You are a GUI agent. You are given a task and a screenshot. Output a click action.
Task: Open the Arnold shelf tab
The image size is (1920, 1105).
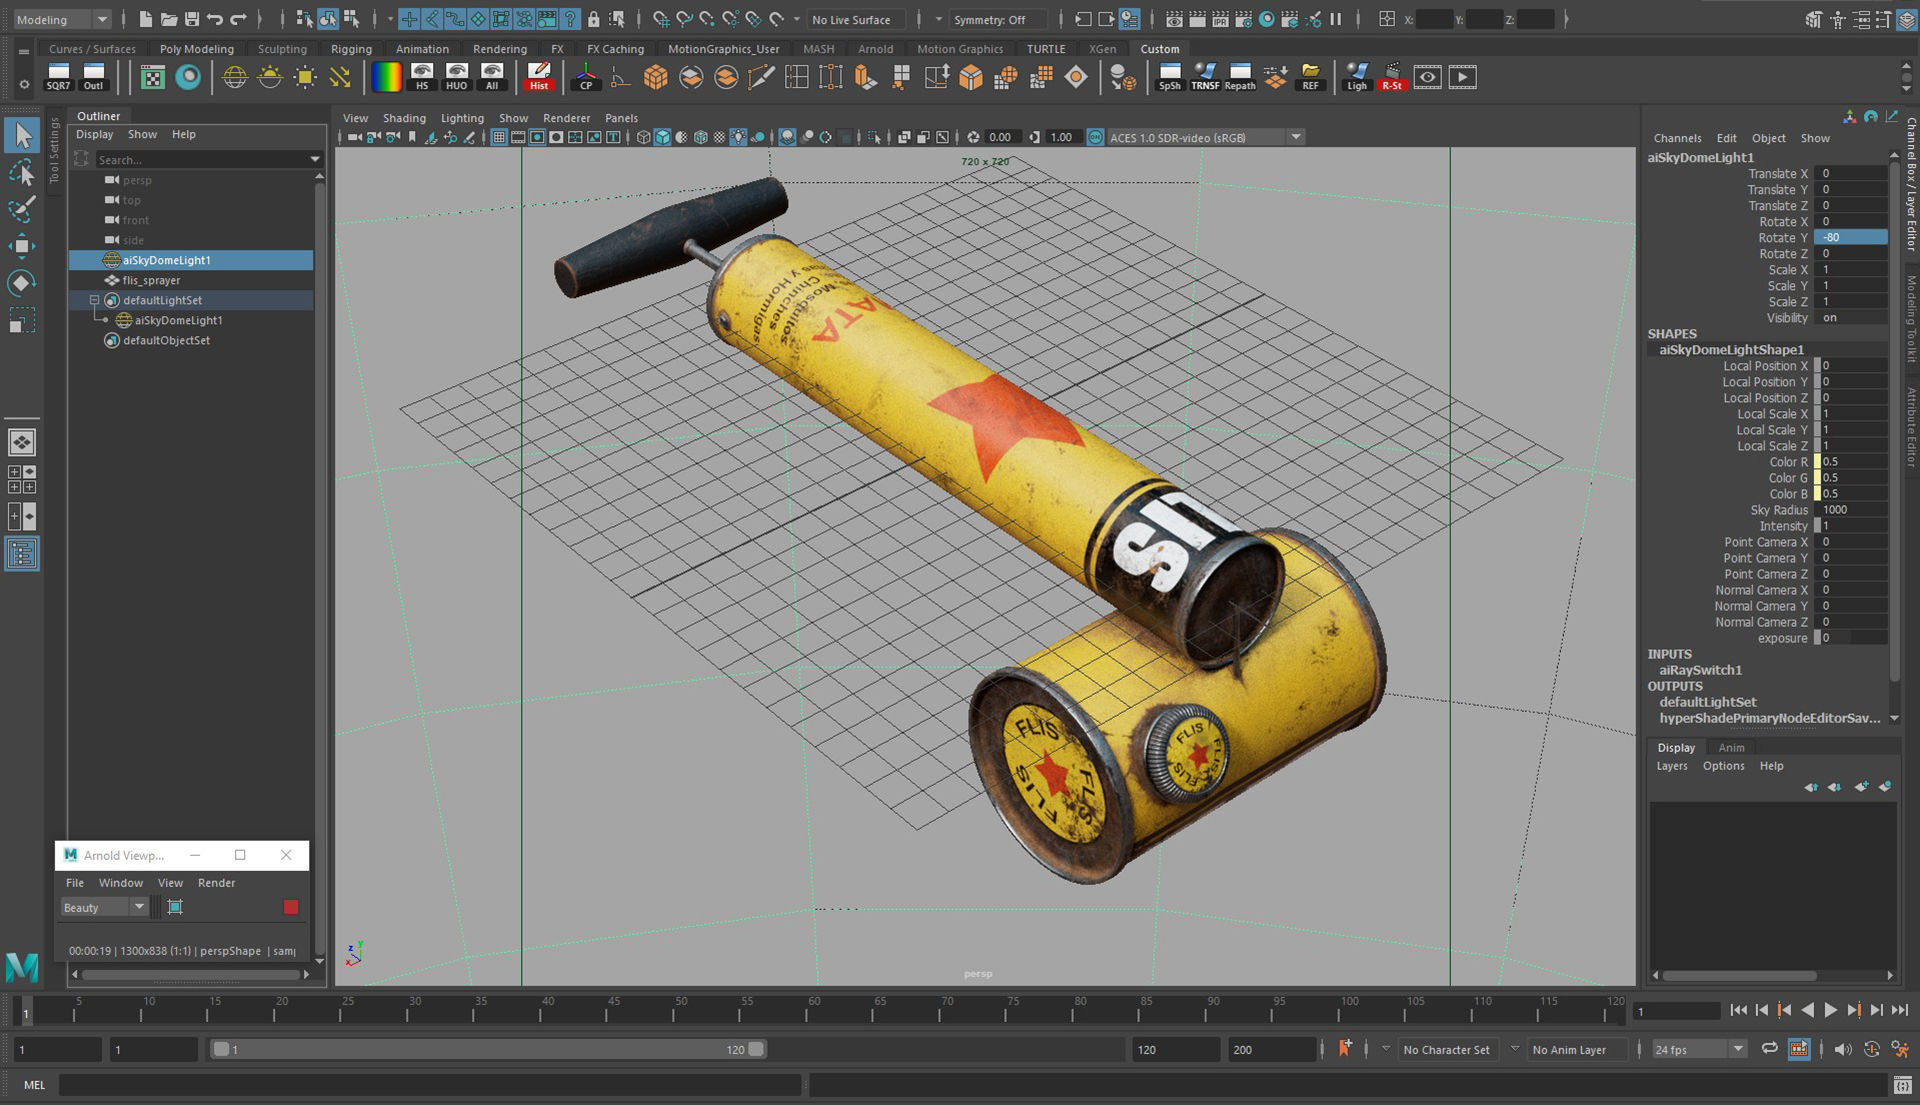(x=875, y=48)
